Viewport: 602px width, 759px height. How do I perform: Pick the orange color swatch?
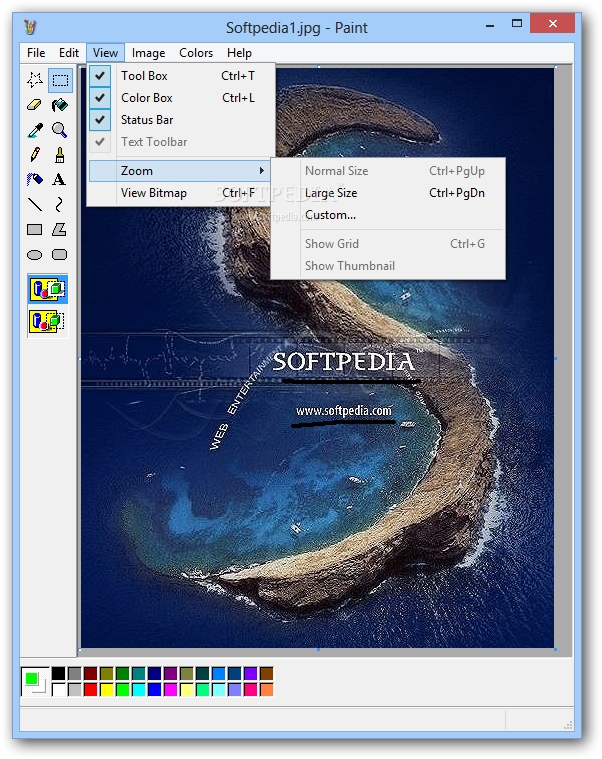pos(267,689)
